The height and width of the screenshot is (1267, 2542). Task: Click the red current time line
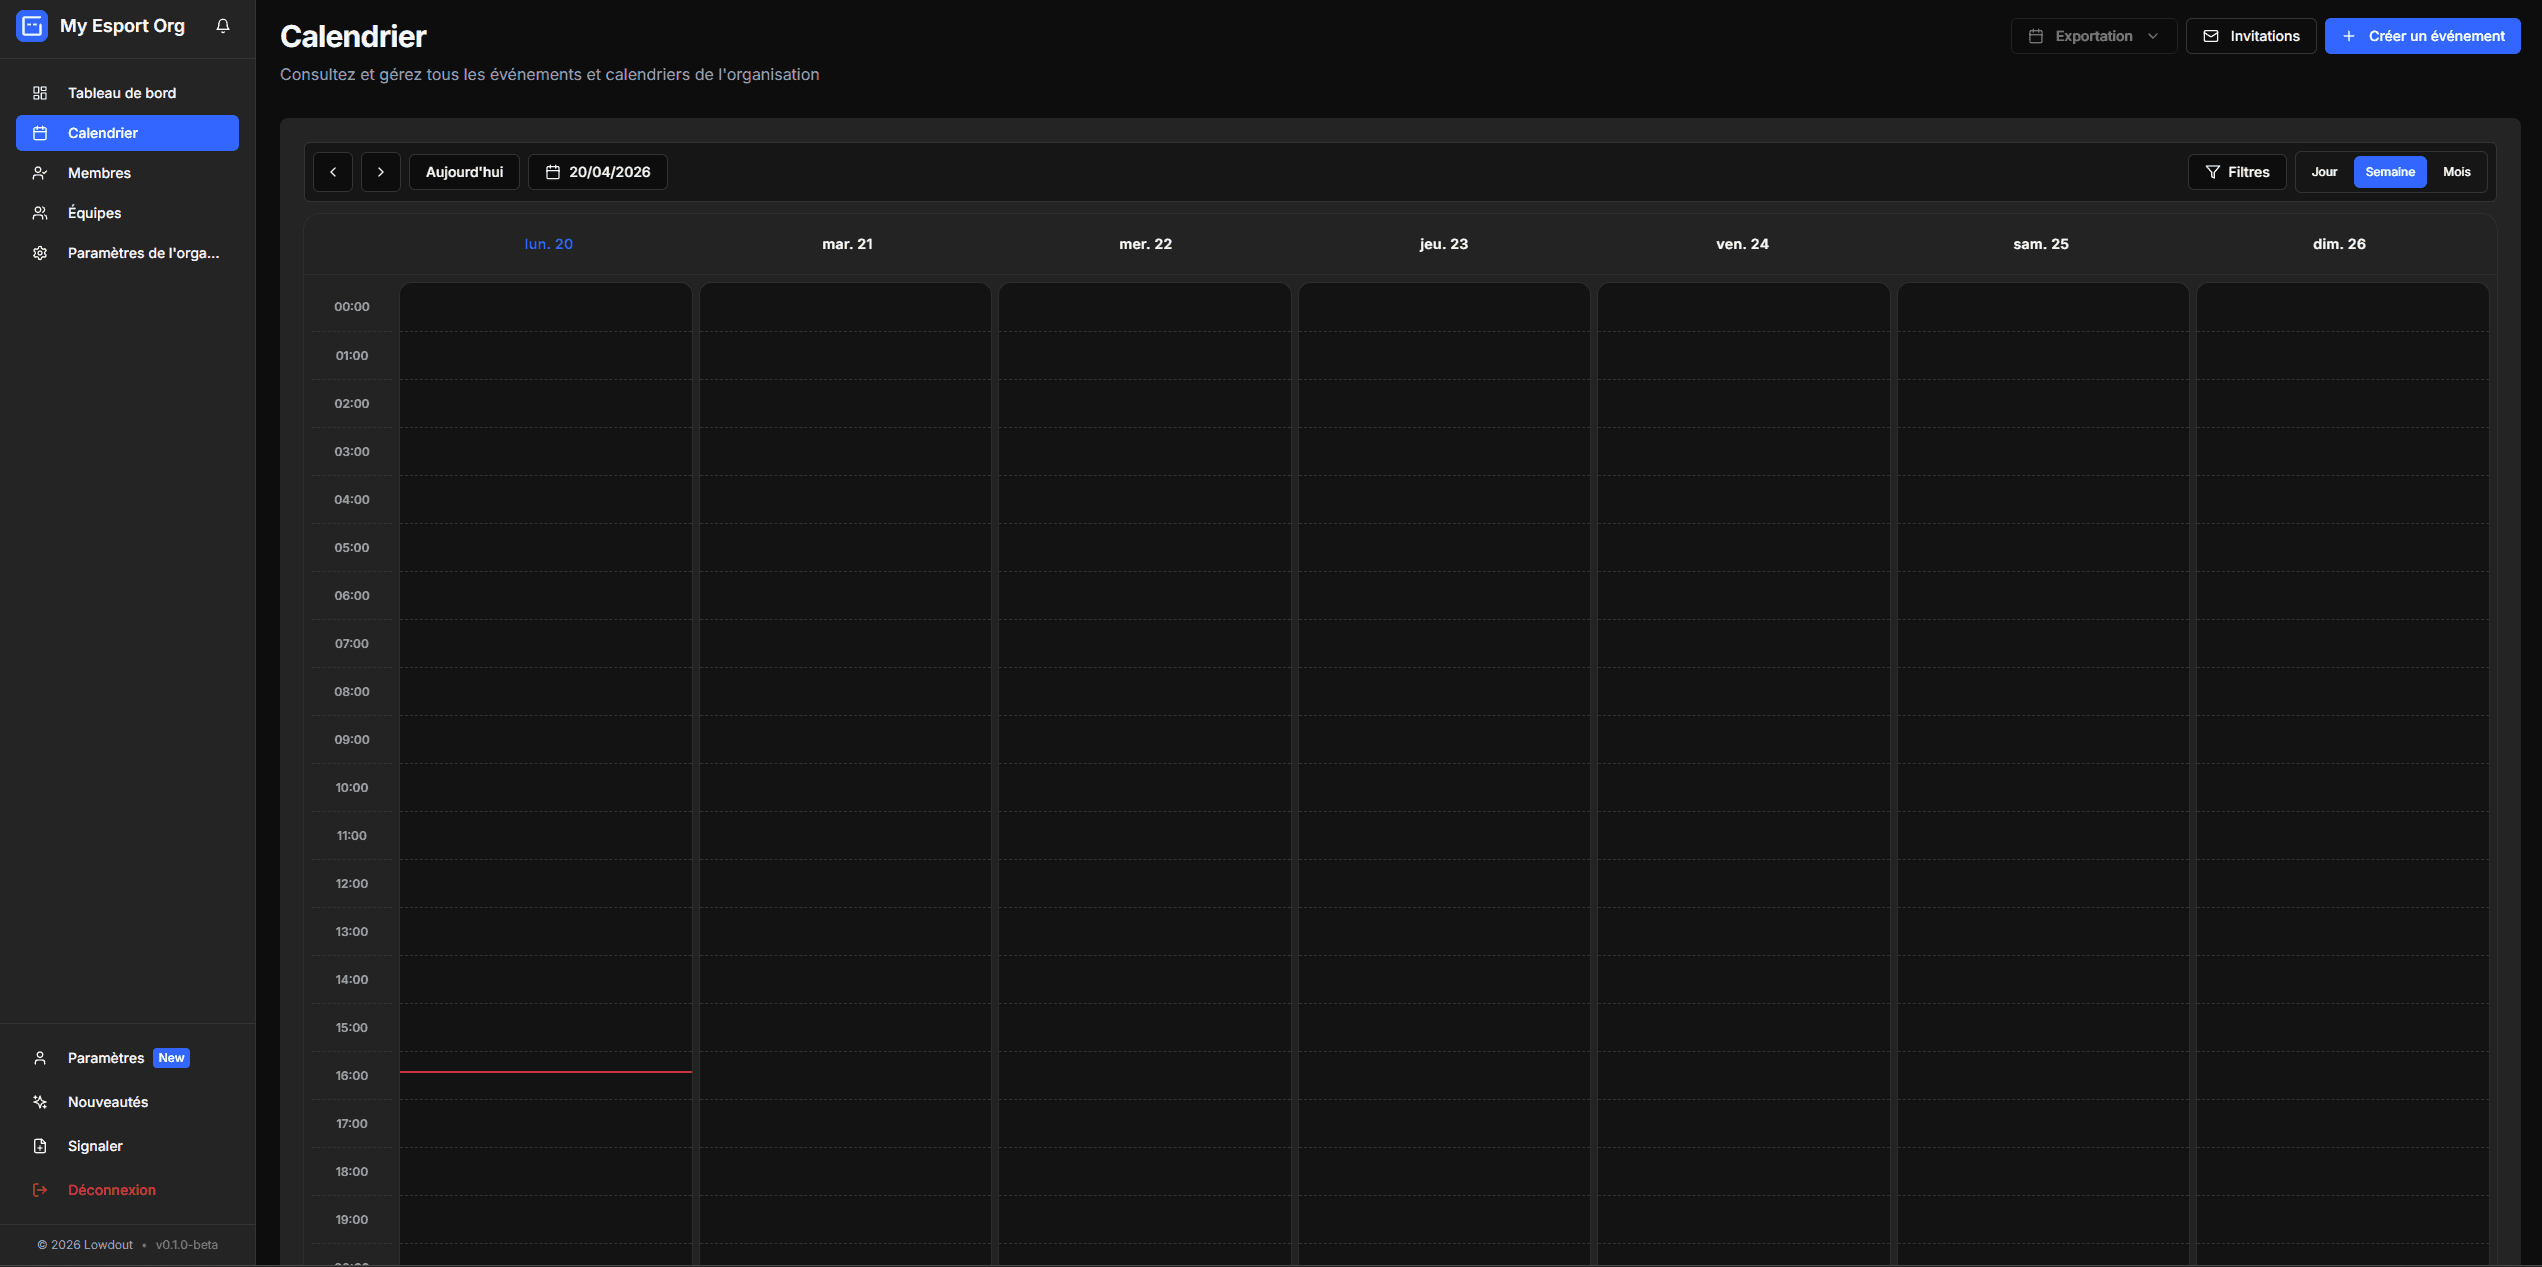point(545,1072)
